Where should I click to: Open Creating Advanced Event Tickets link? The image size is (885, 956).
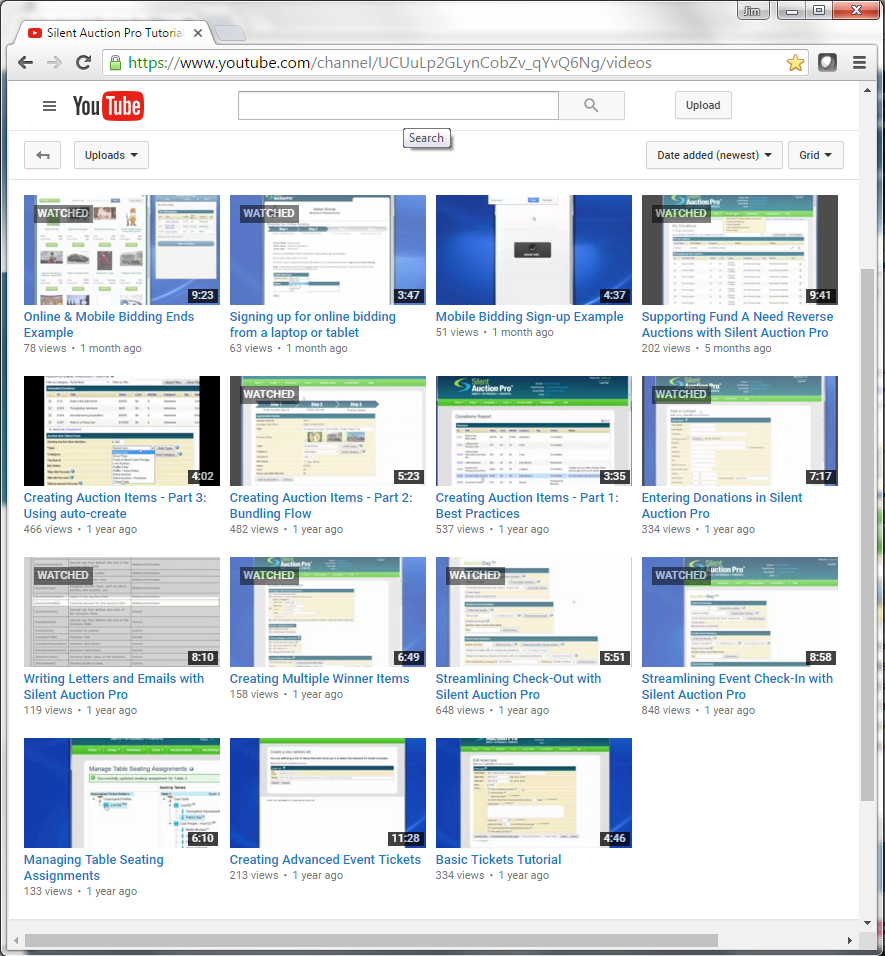pos(325,860)
